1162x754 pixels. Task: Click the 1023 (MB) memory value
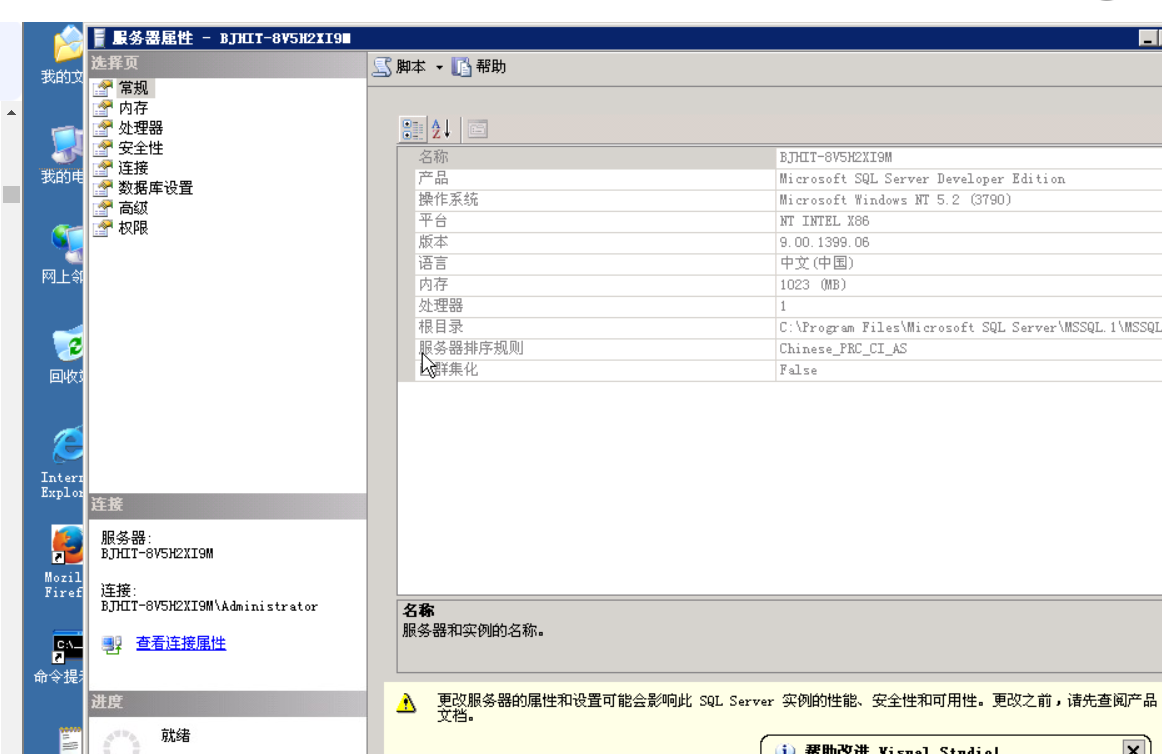click(812, 285)
